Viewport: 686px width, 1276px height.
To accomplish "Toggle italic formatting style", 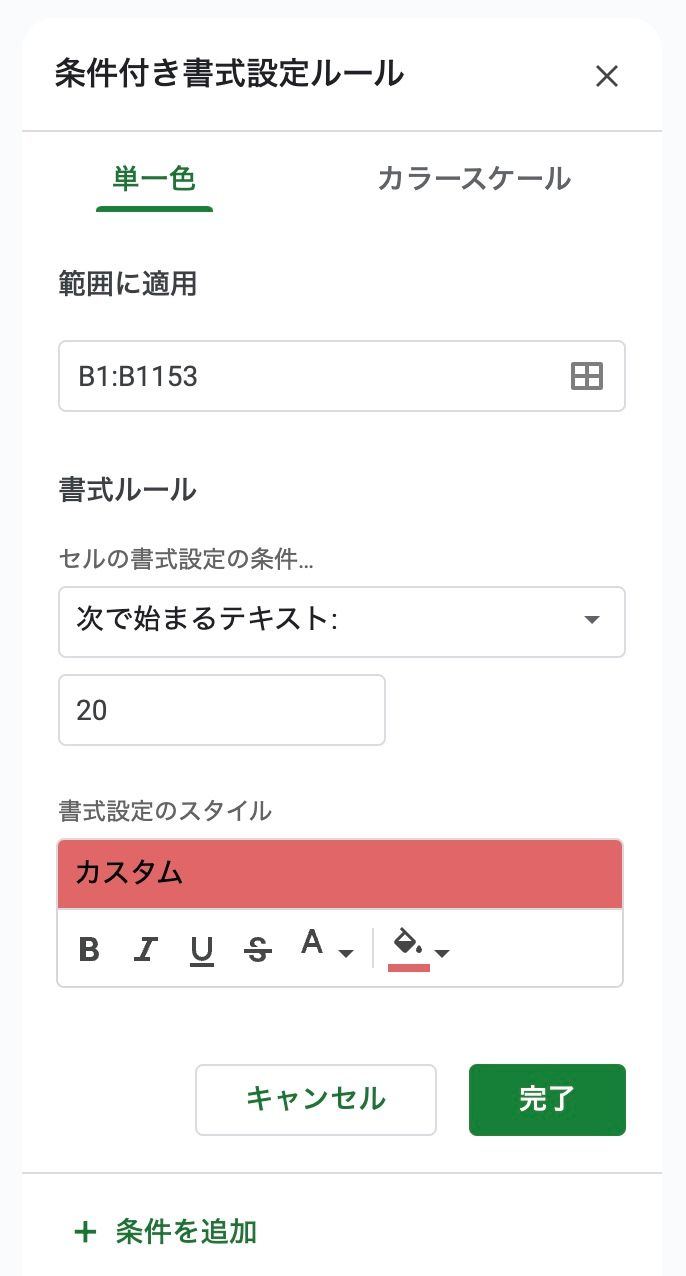I will (x=146, y=950).
